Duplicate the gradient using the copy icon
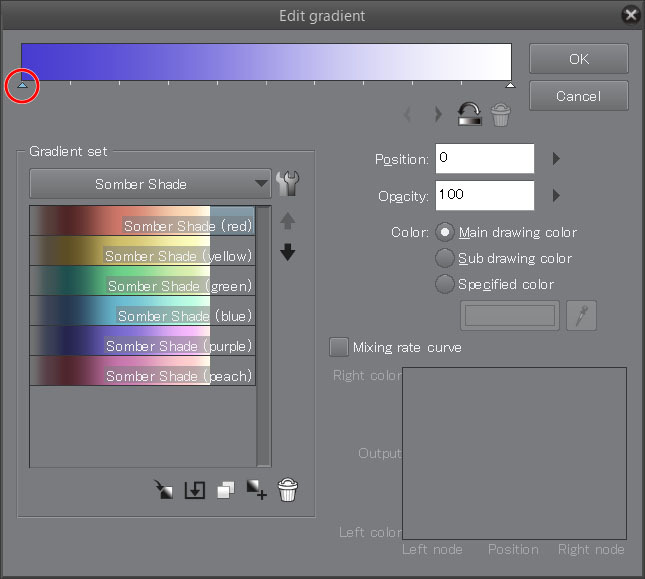This screenshot has width=645, height=579. [226, 490]
